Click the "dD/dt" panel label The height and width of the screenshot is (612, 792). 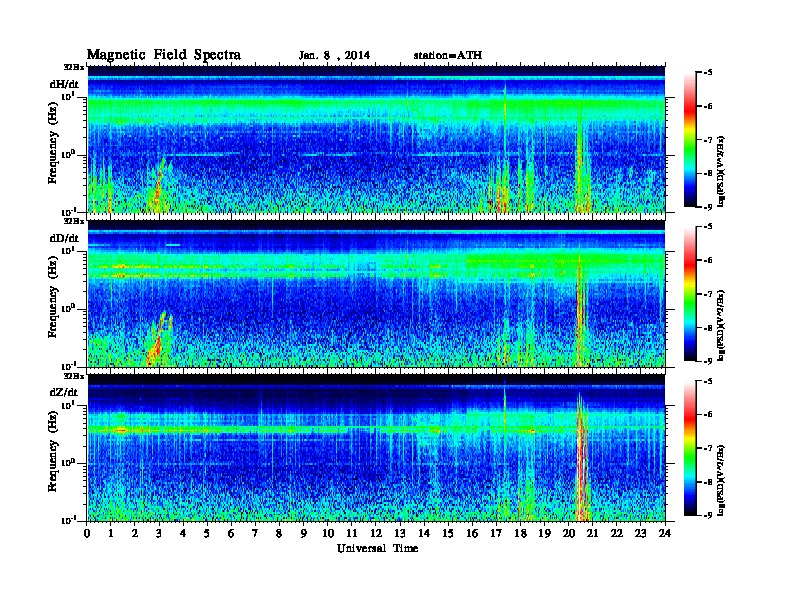64,238
